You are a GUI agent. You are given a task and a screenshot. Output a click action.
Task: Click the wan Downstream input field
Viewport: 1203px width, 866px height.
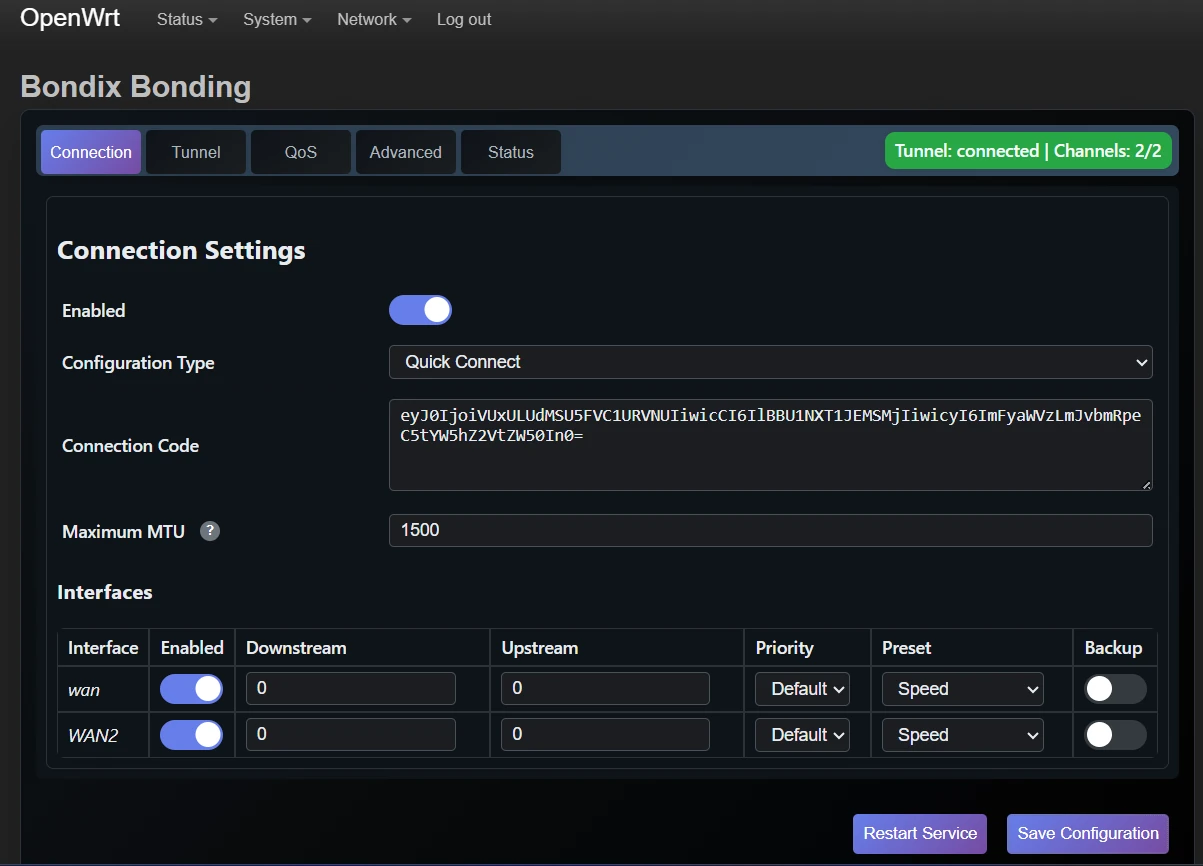351,689
